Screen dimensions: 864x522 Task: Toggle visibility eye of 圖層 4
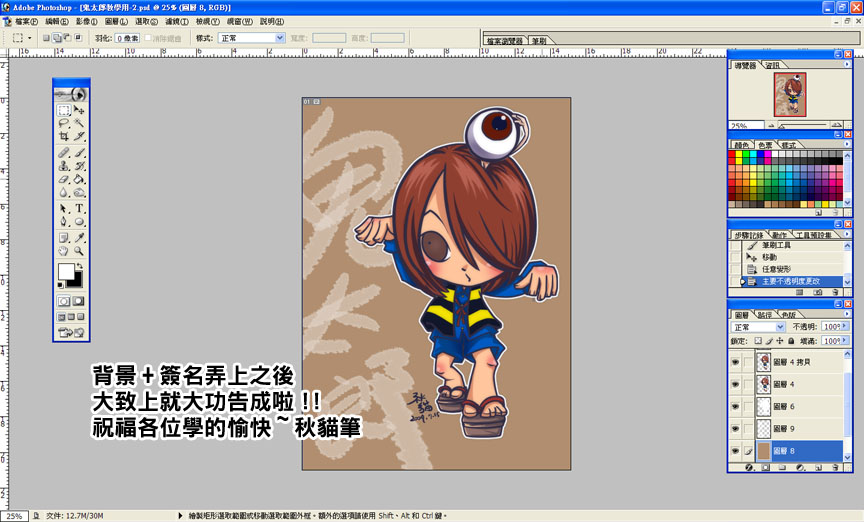[x=735, y=384]
